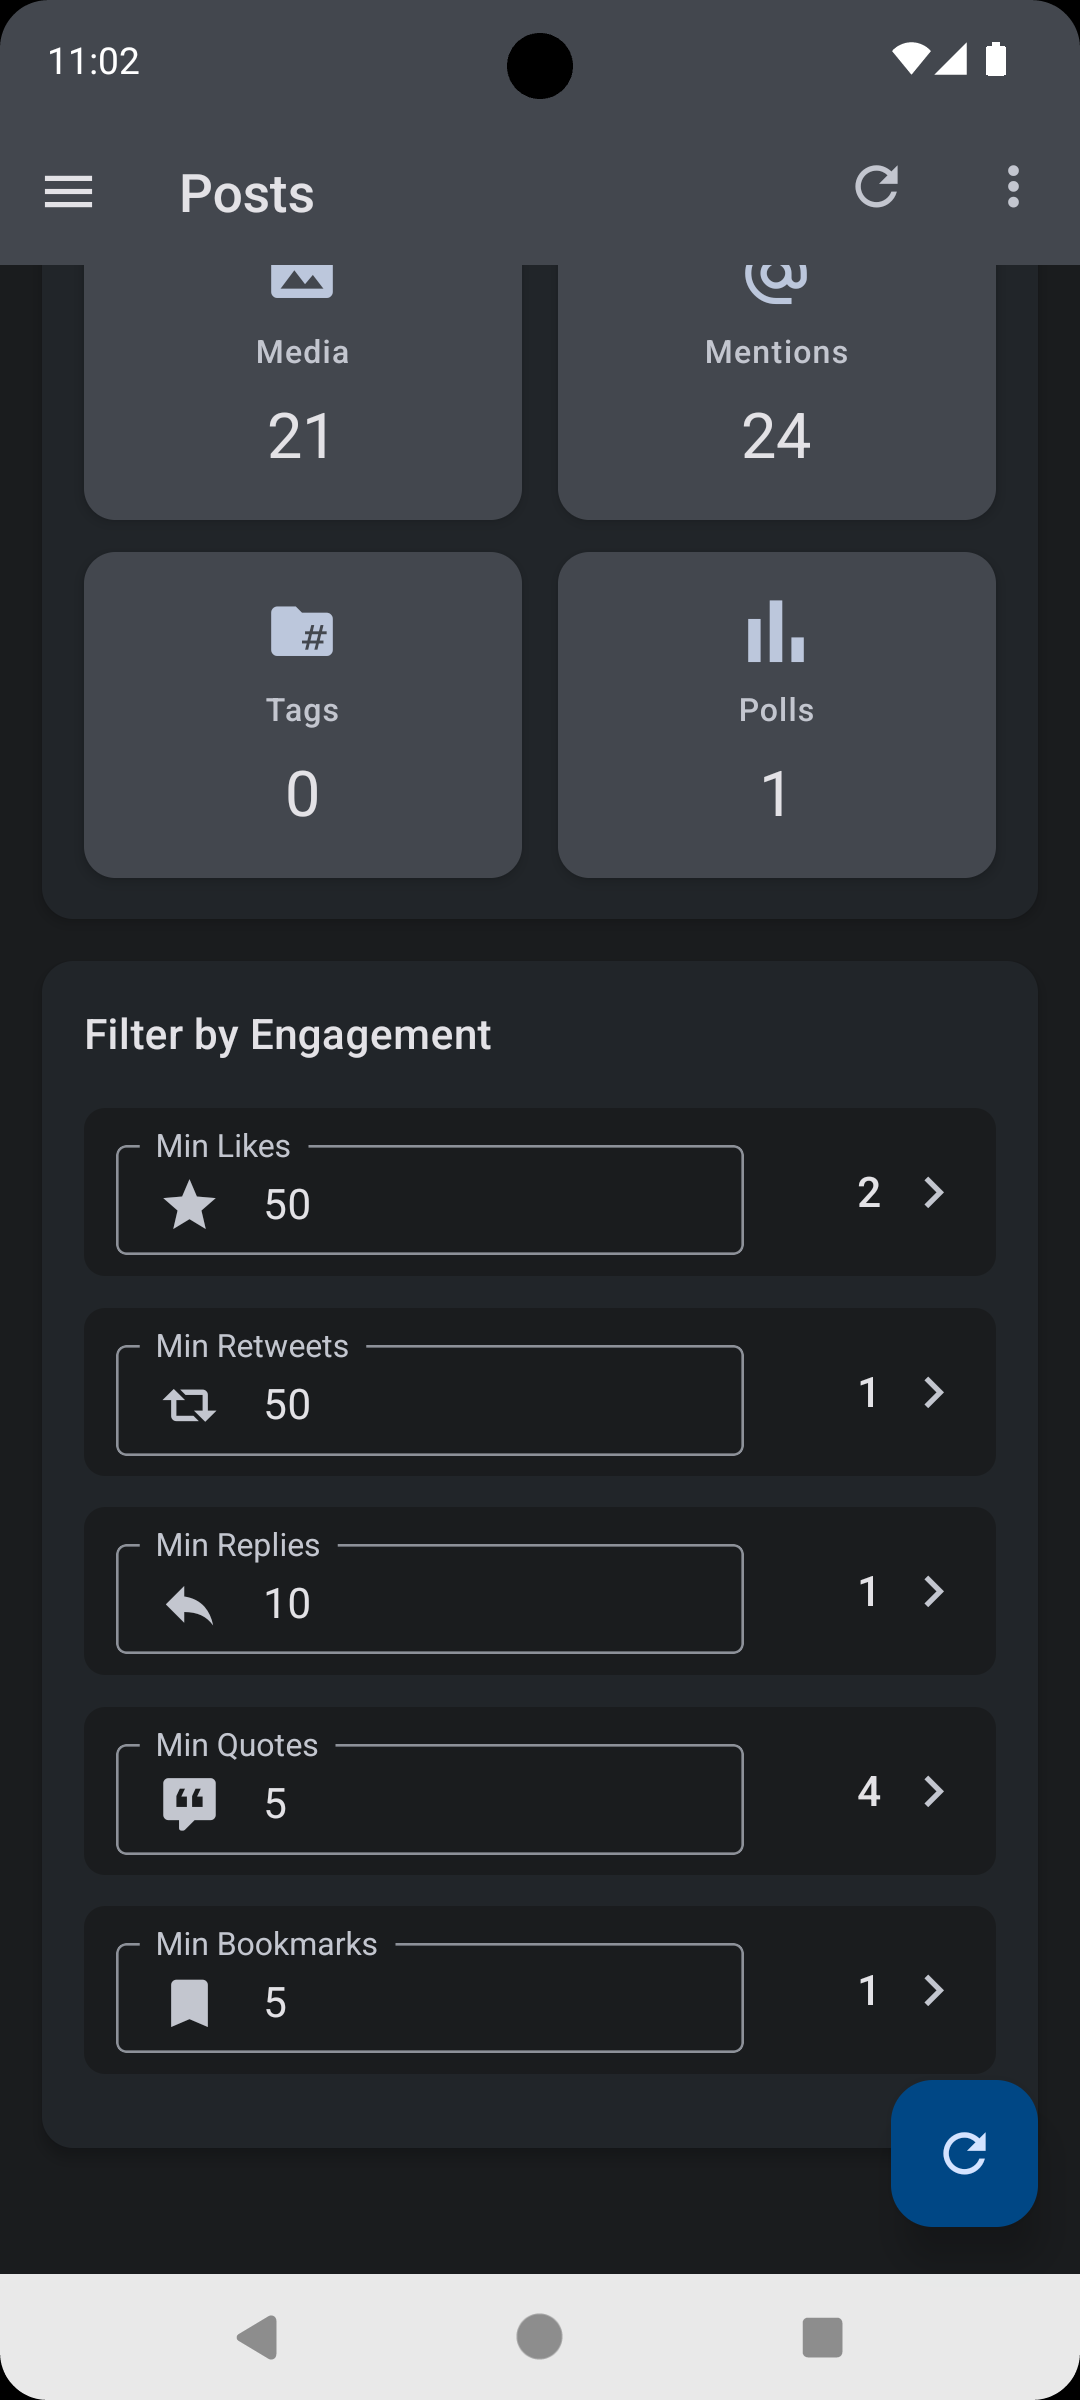Viewport: 1080px width, 2400px height.
Task: Expand Min Retweets results chevron
Action: [933, 1392]
